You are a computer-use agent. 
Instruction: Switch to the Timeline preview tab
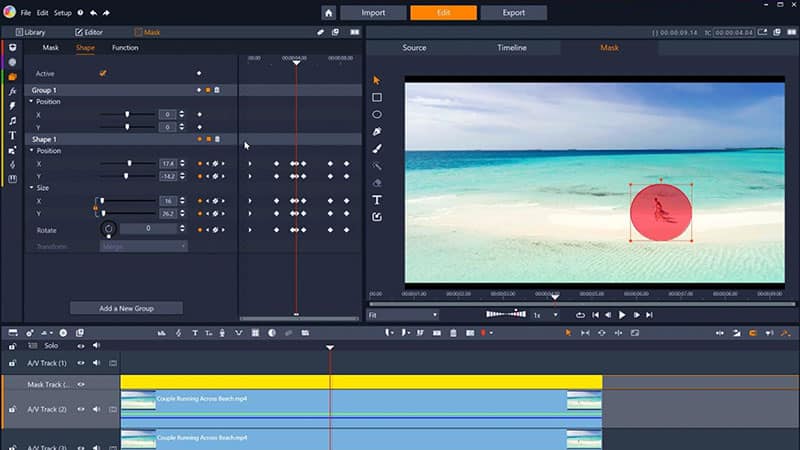512,47
